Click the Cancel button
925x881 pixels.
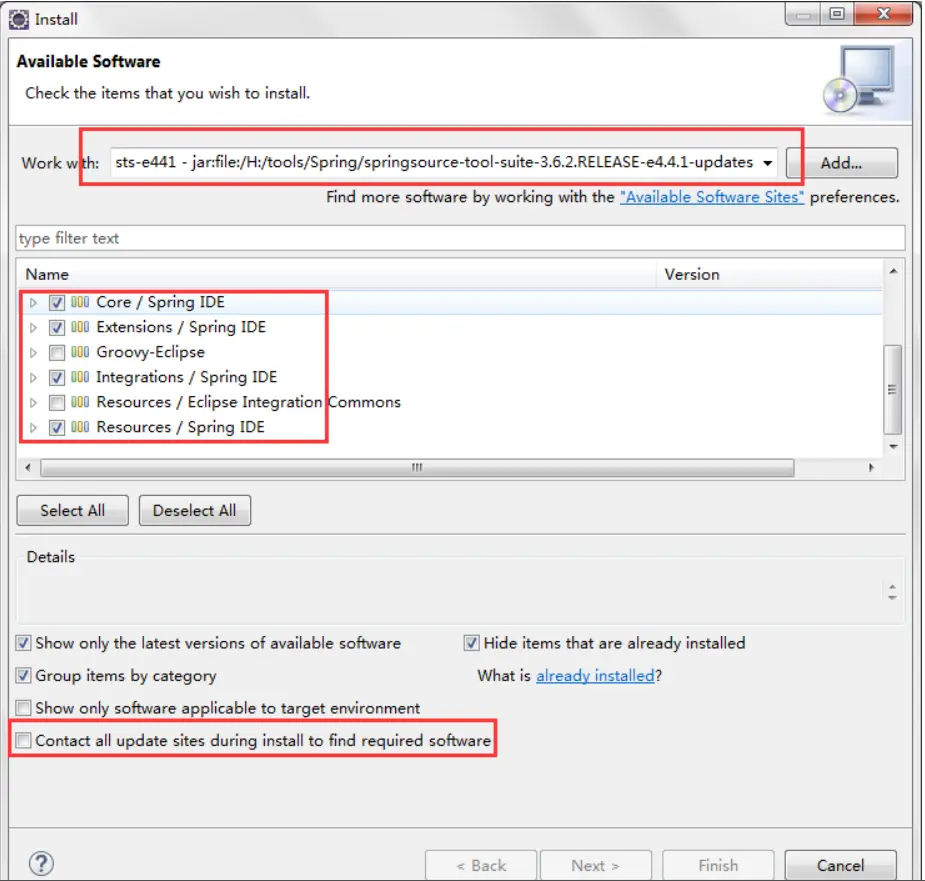(841, 865)
